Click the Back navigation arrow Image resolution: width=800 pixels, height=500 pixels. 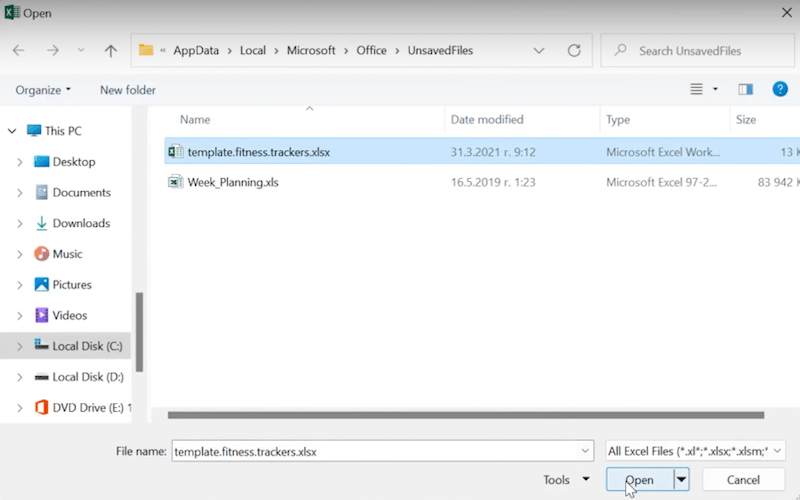(18, 51)
